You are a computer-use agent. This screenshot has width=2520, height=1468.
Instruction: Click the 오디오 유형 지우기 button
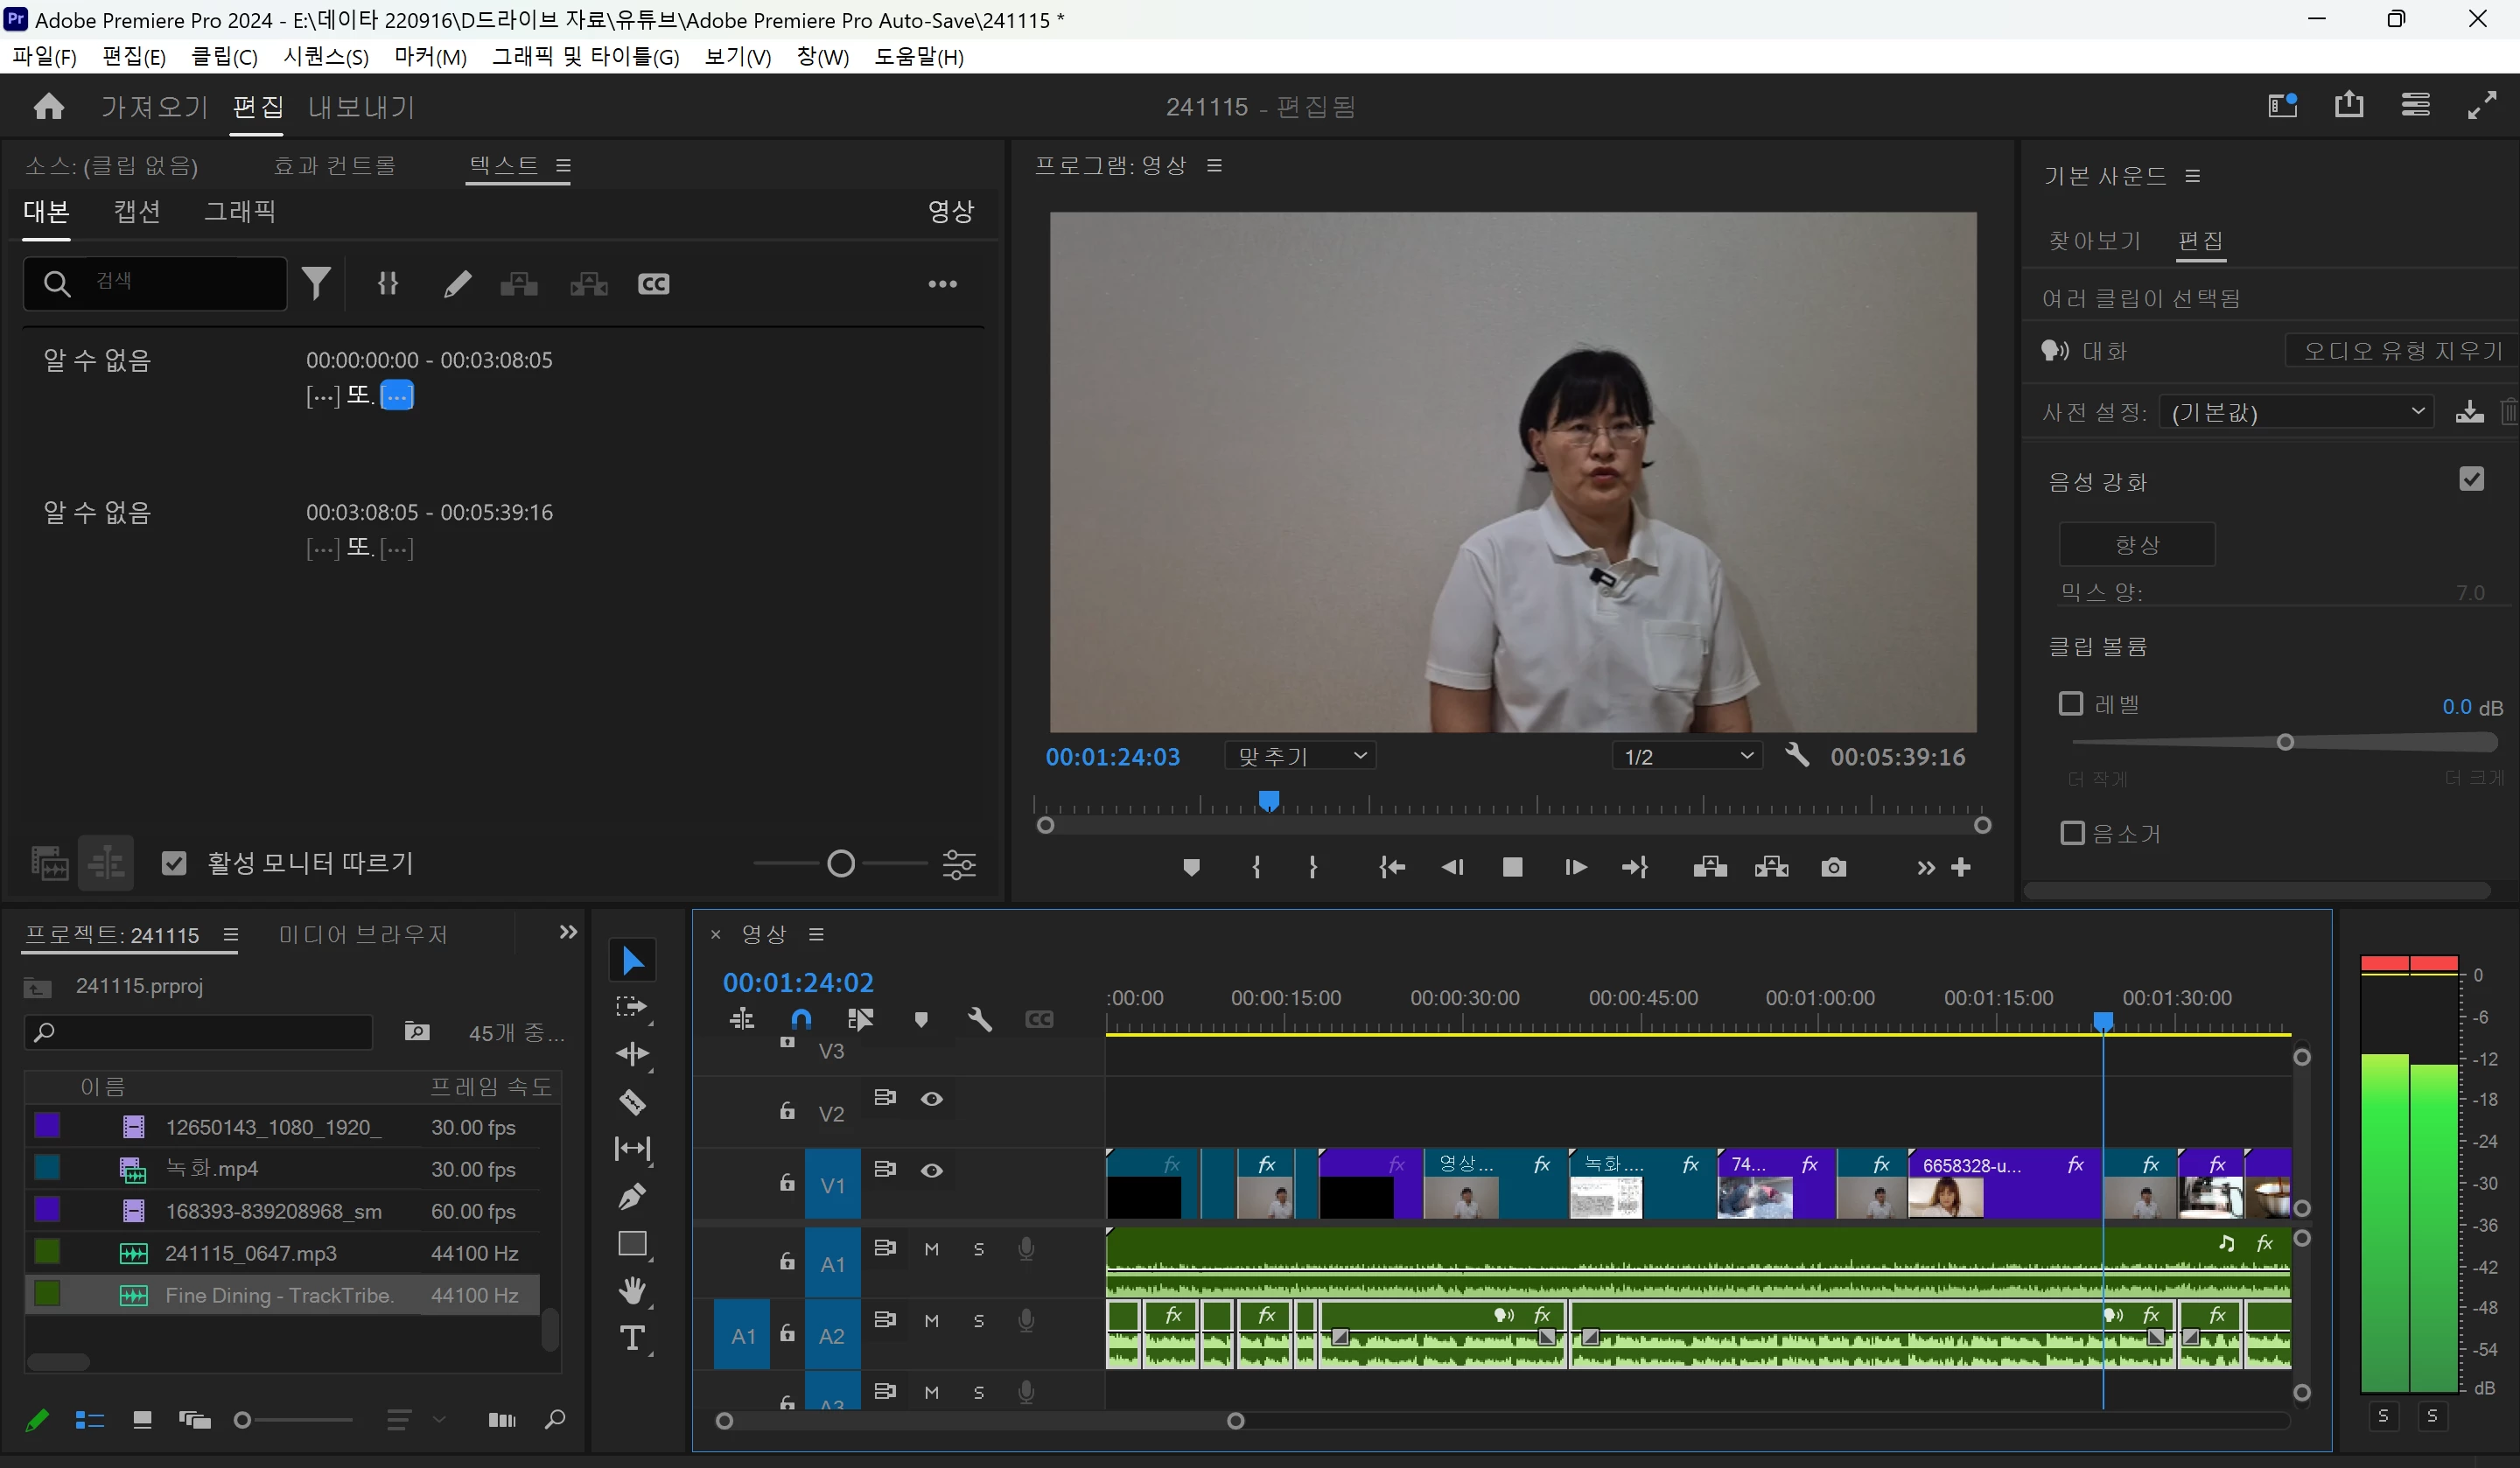click(x=2401, y=351)
